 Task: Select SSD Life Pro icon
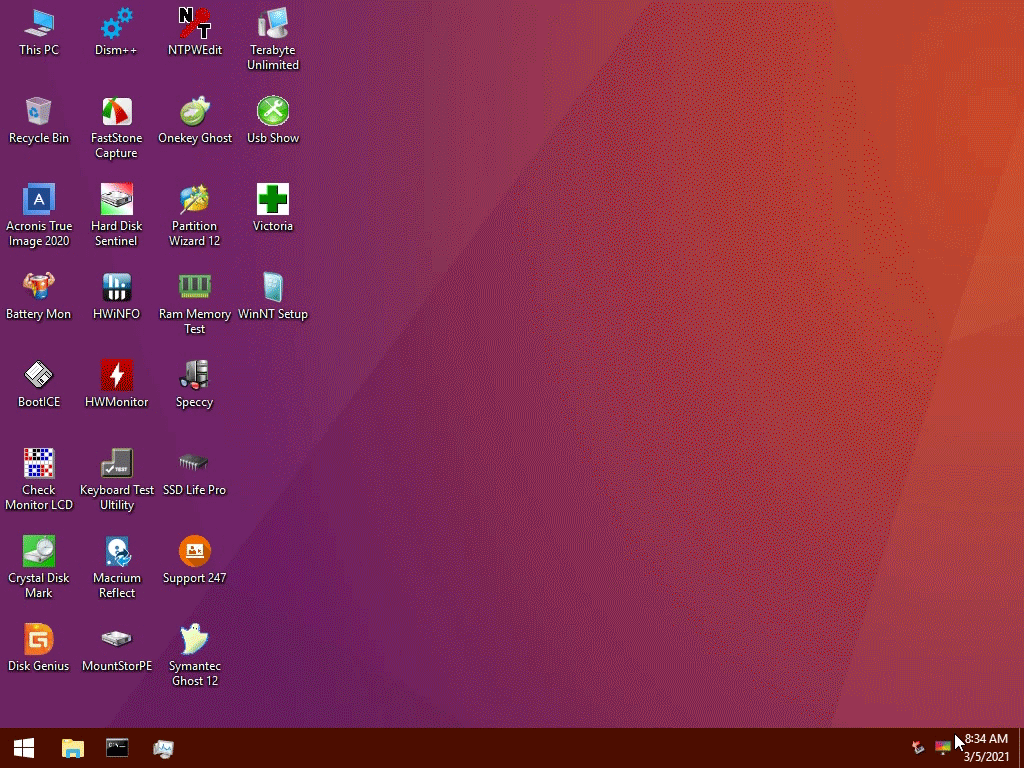coord(195,472)
